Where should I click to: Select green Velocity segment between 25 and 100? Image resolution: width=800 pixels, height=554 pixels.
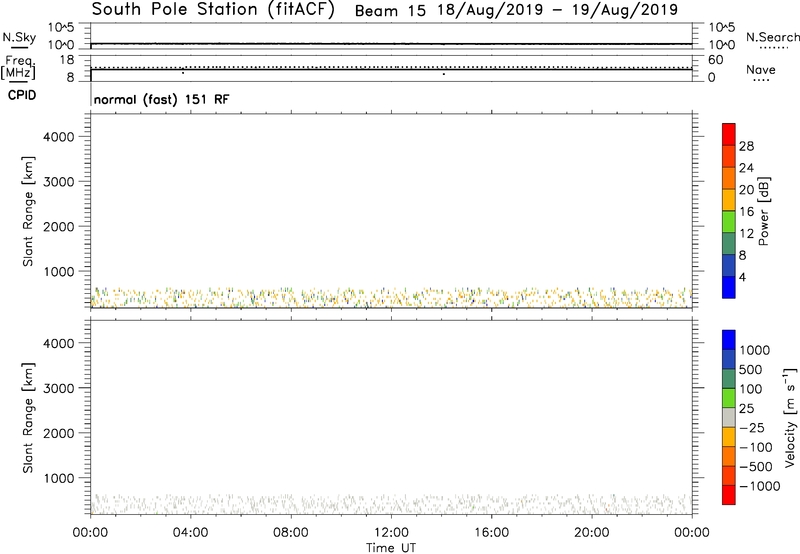click(729, 398)
